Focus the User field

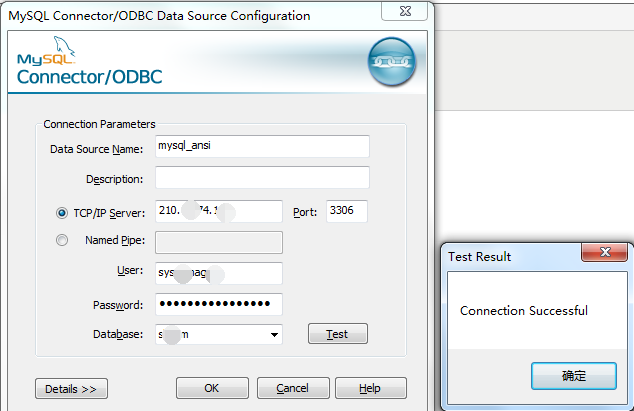[219, 273]
